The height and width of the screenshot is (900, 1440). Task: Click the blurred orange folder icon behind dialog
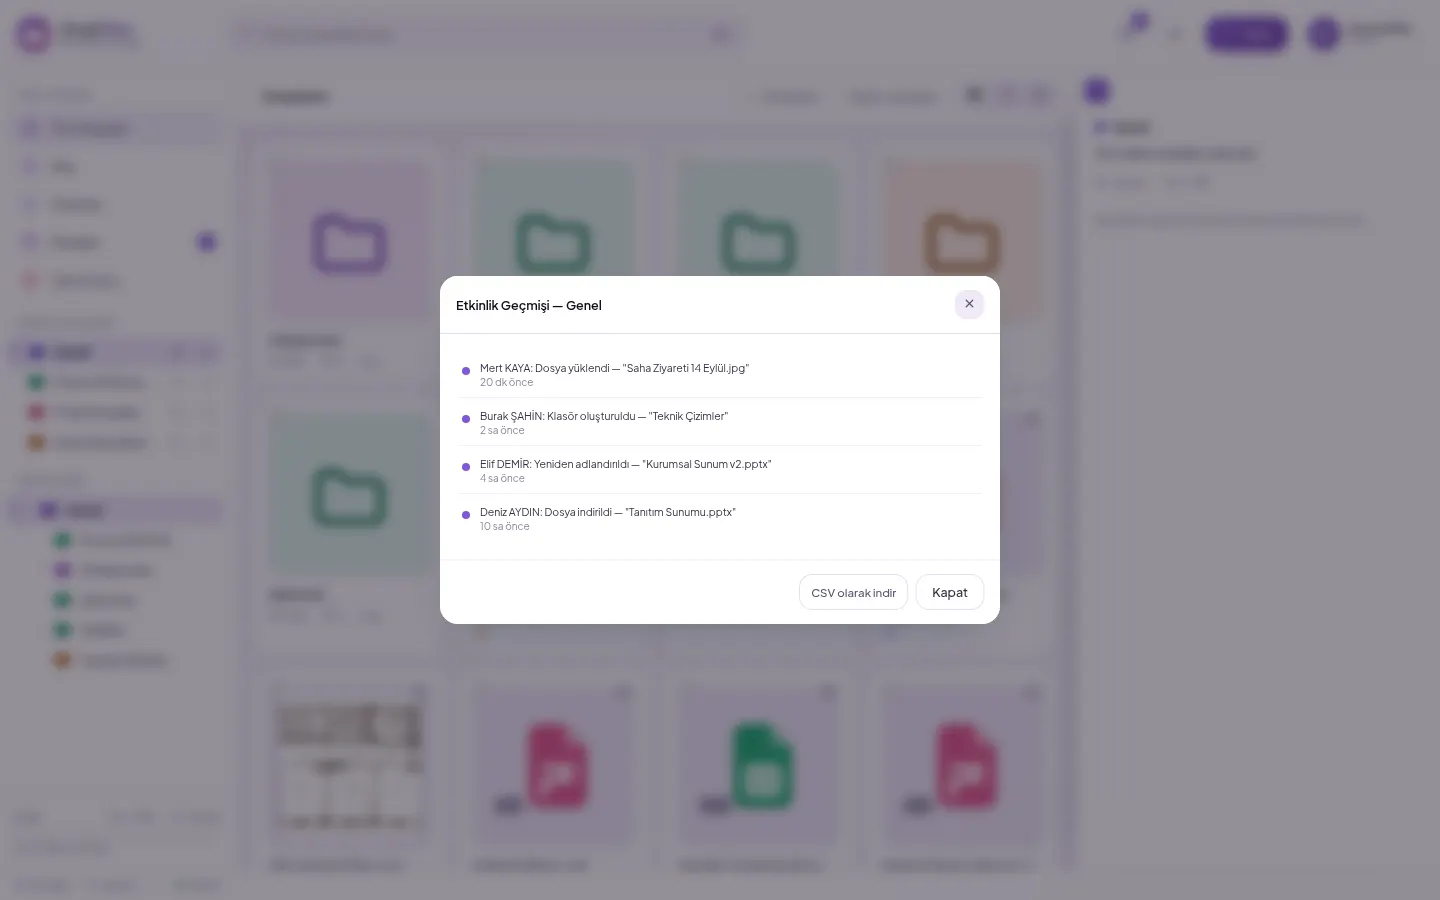point(962,243)
